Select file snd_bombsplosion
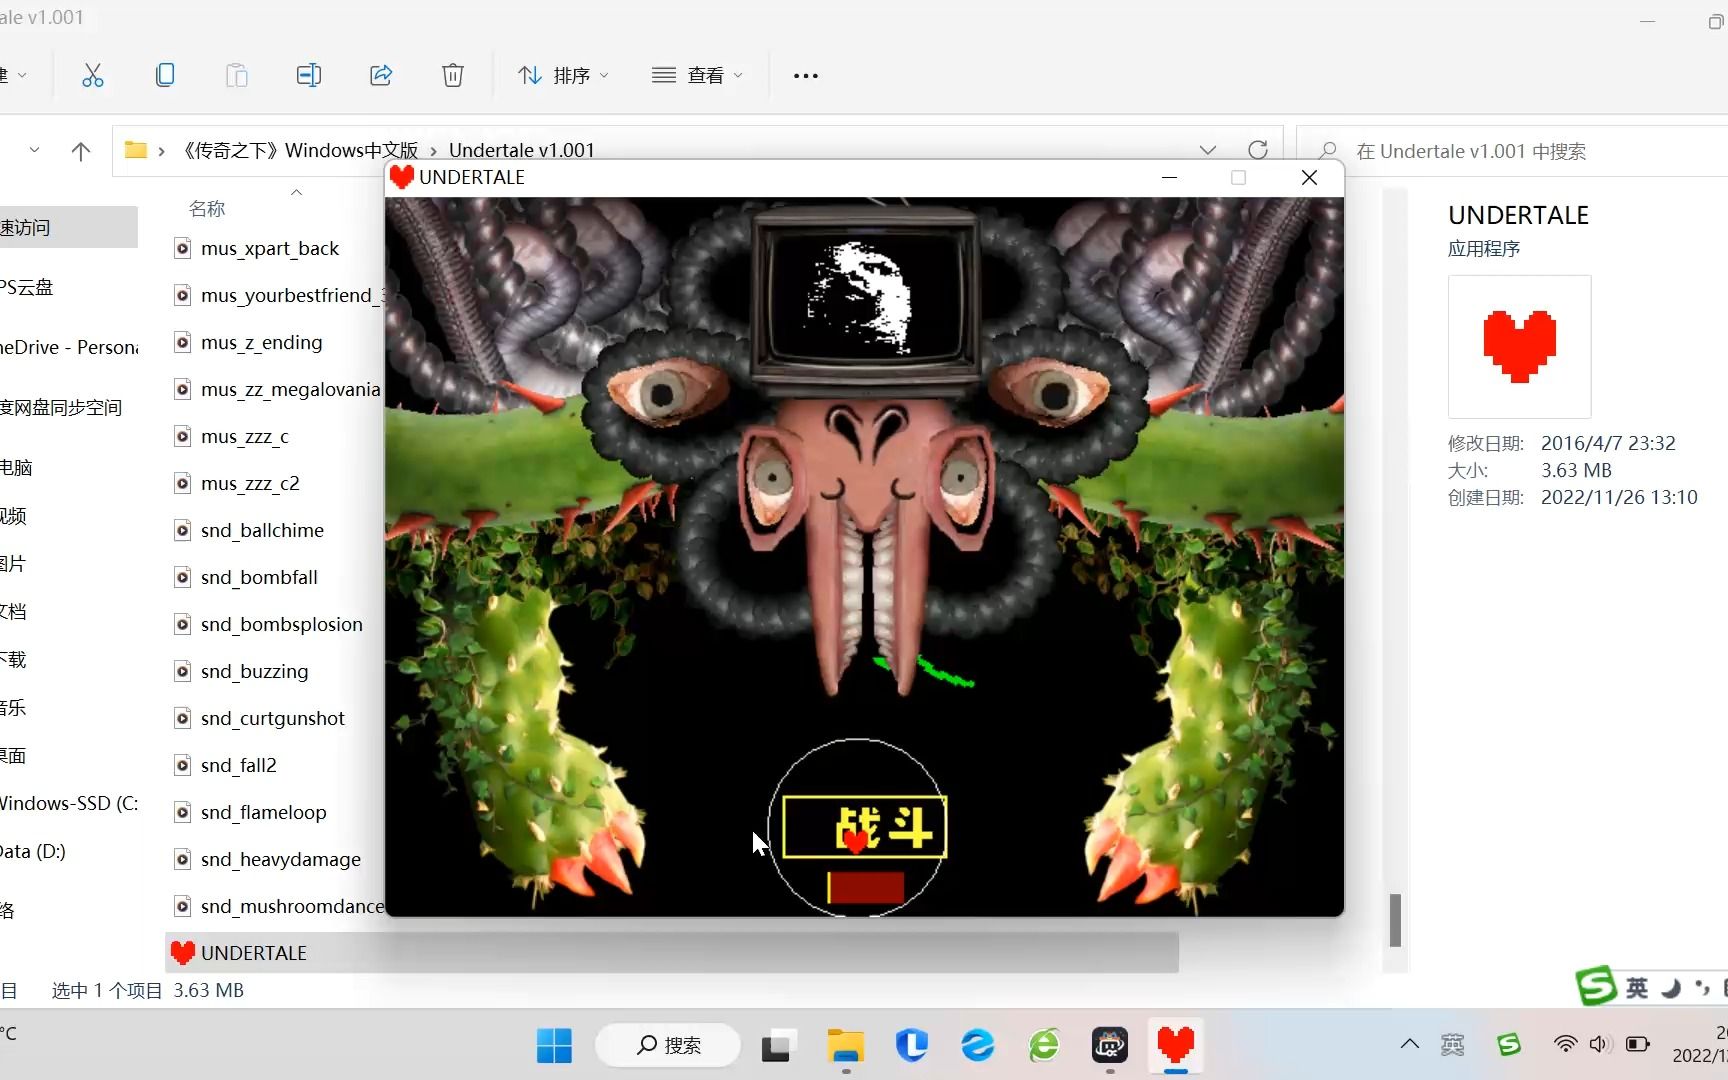The image size is (1728, 1080). (282, 624)
